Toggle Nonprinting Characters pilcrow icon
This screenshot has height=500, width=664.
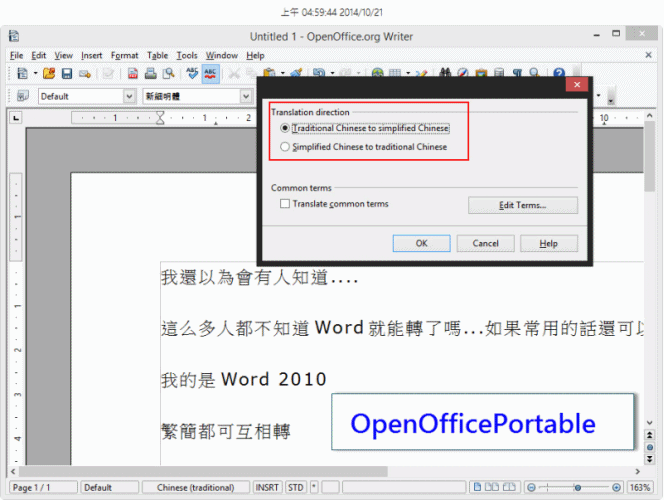(517, 72)
